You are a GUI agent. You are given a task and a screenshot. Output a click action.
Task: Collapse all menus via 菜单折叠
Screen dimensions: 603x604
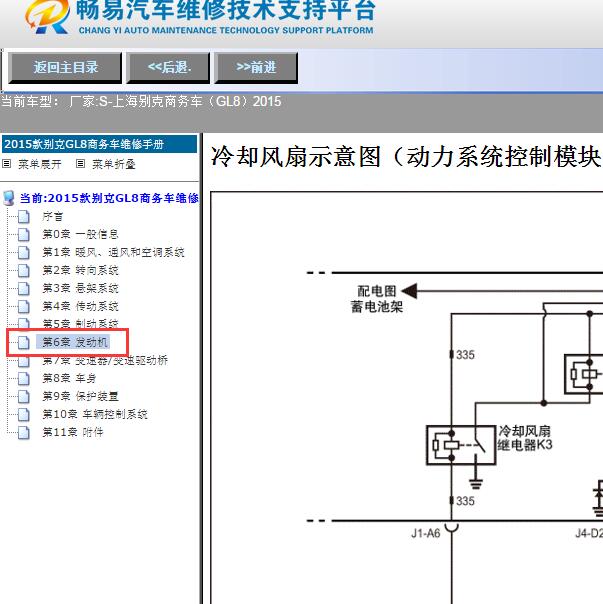tap(114, 164)
